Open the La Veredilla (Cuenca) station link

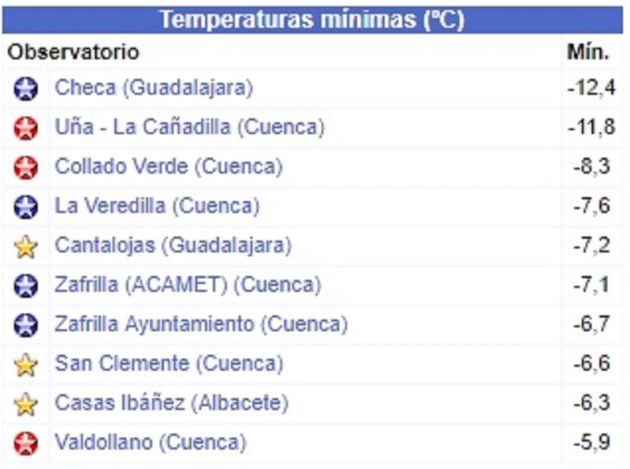point(157,206)
